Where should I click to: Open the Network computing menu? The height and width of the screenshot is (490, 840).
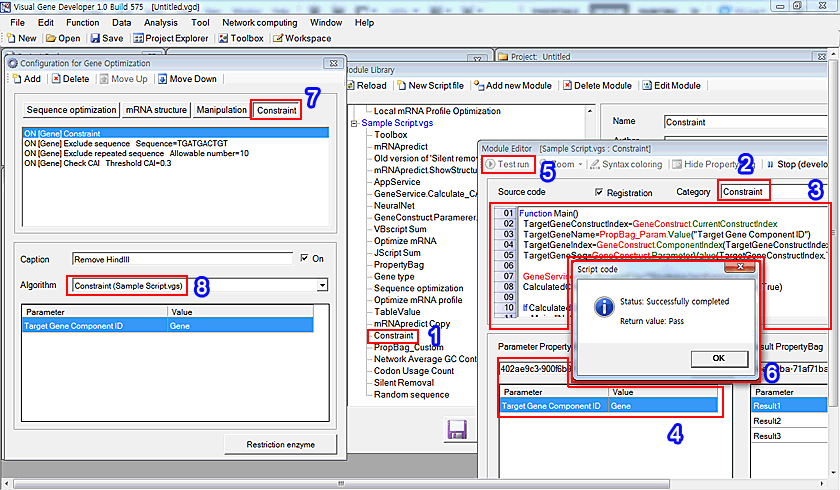point(260,22)
